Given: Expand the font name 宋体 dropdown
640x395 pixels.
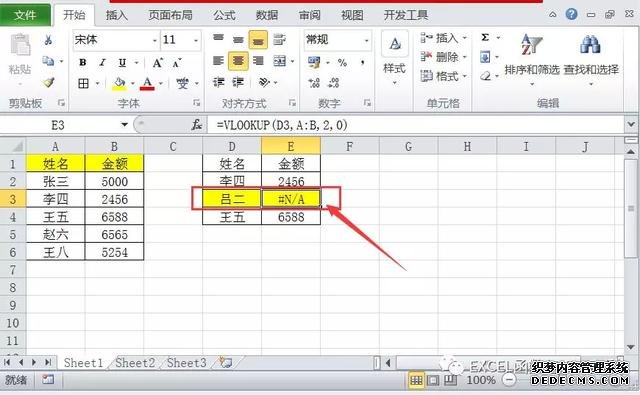Looking at the screenshot, I should [155, 40].
